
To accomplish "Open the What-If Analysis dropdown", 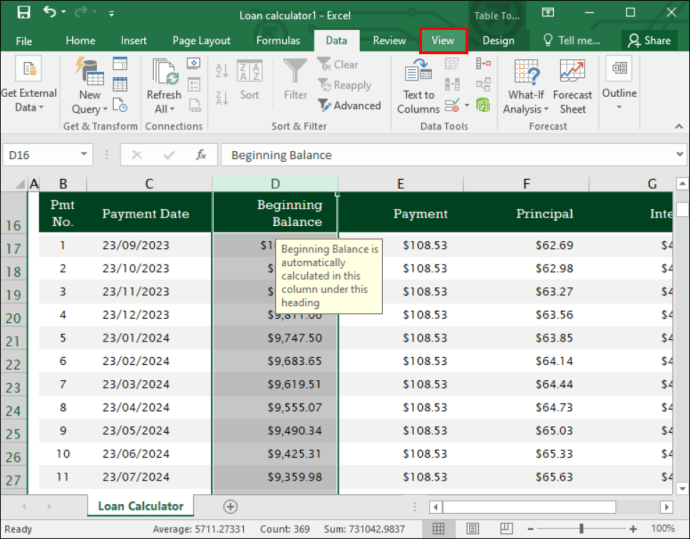I will pos(526,86).
